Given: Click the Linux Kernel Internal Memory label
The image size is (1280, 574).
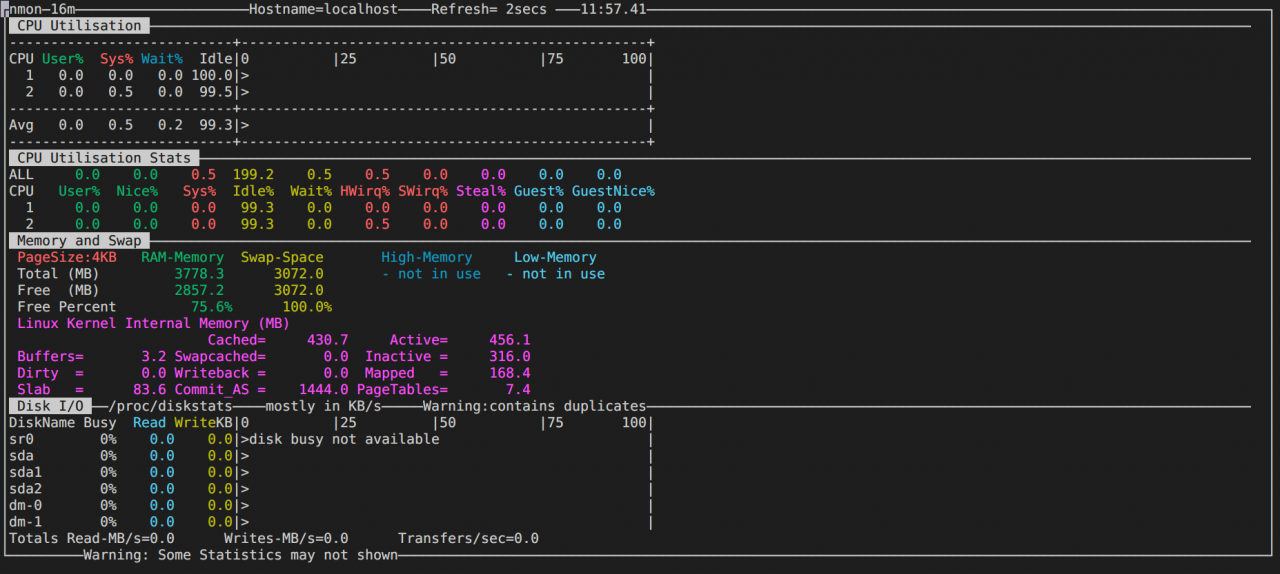Looking at the screenshot, I should tap(153, 323).
